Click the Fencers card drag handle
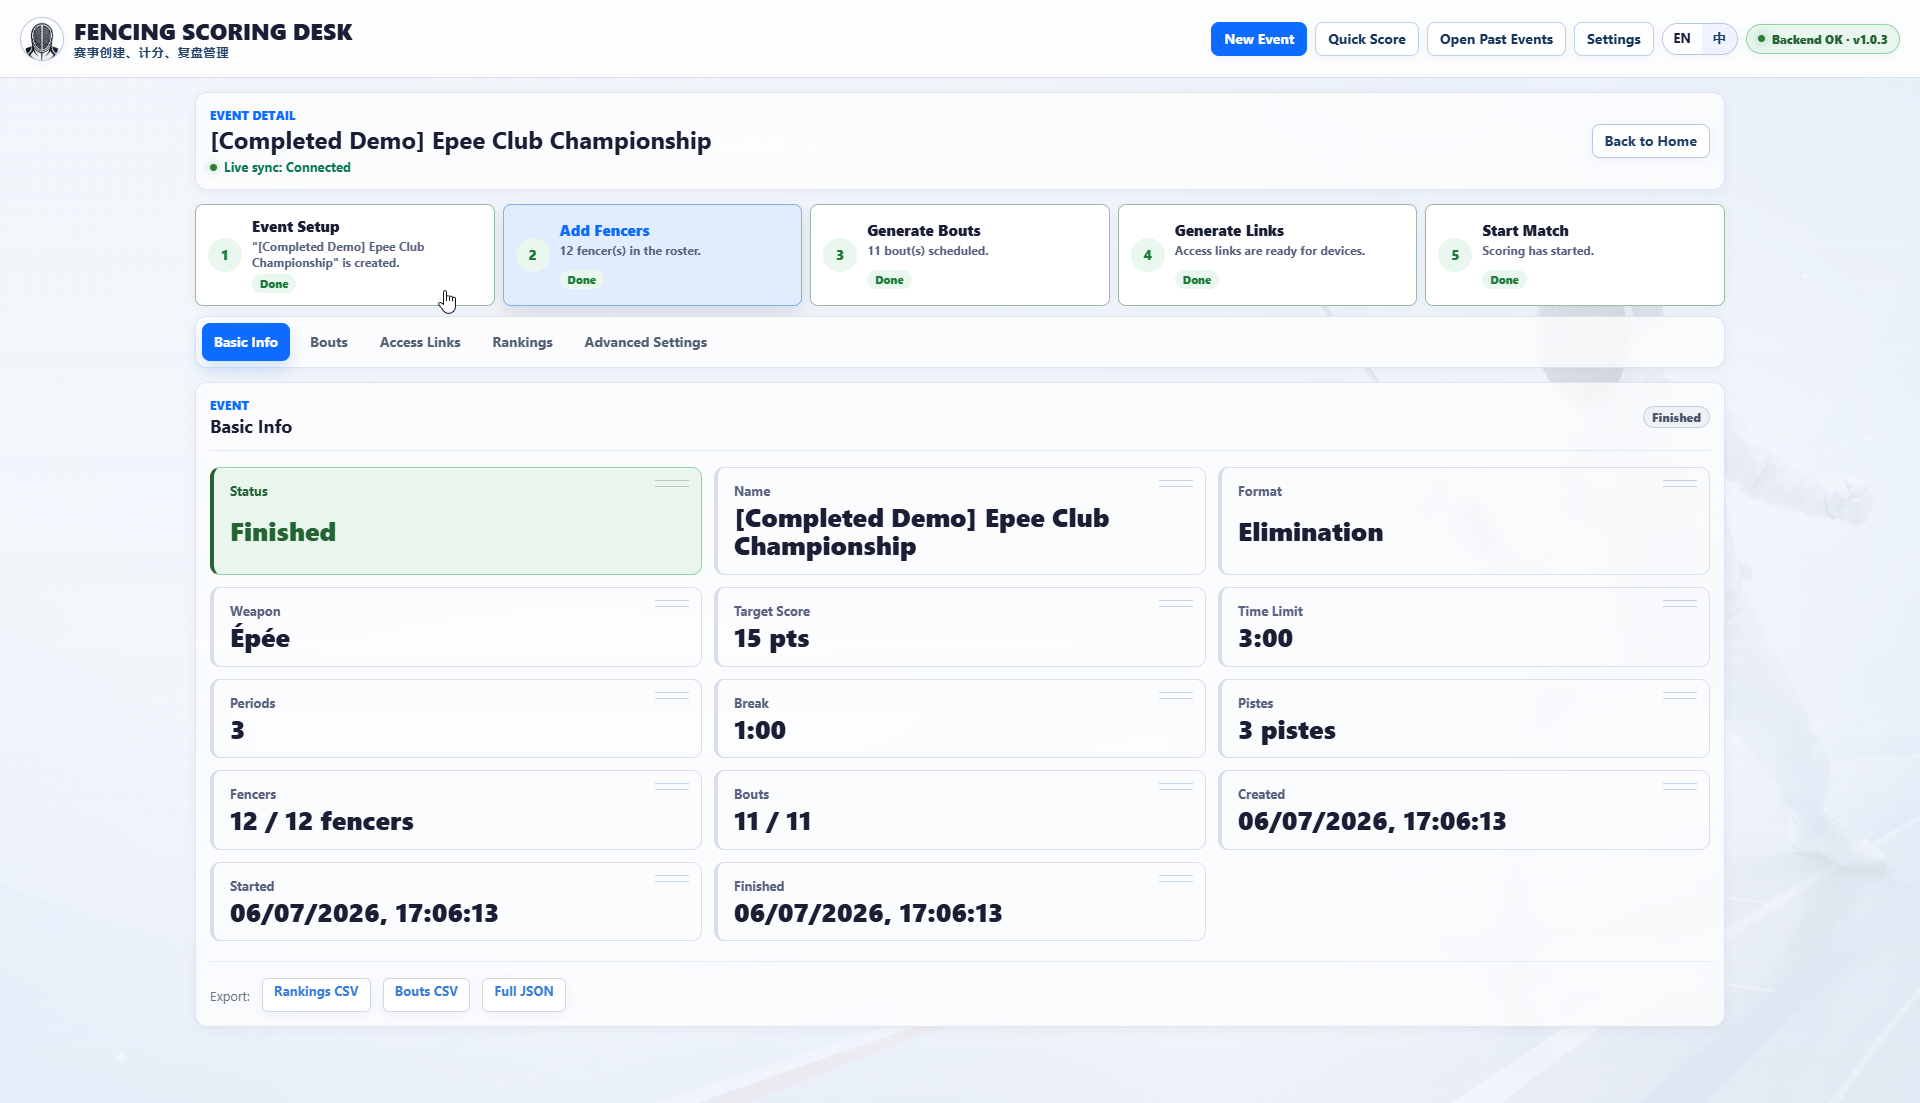The height and width of the screenshot is (1103, 1920). [x=672, y=786]
